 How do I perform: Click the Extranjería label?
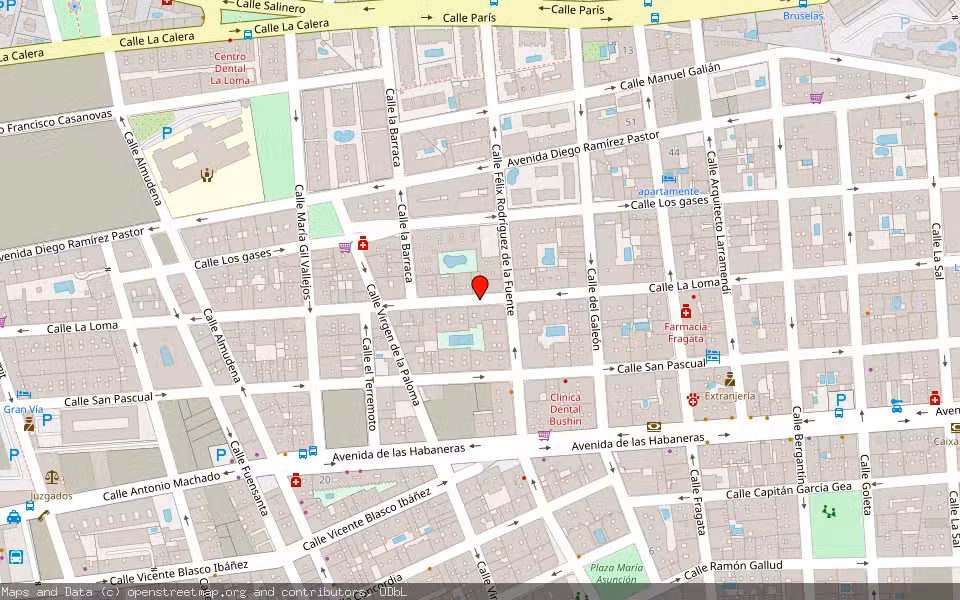pyautogui.click(x=730, y=396)
